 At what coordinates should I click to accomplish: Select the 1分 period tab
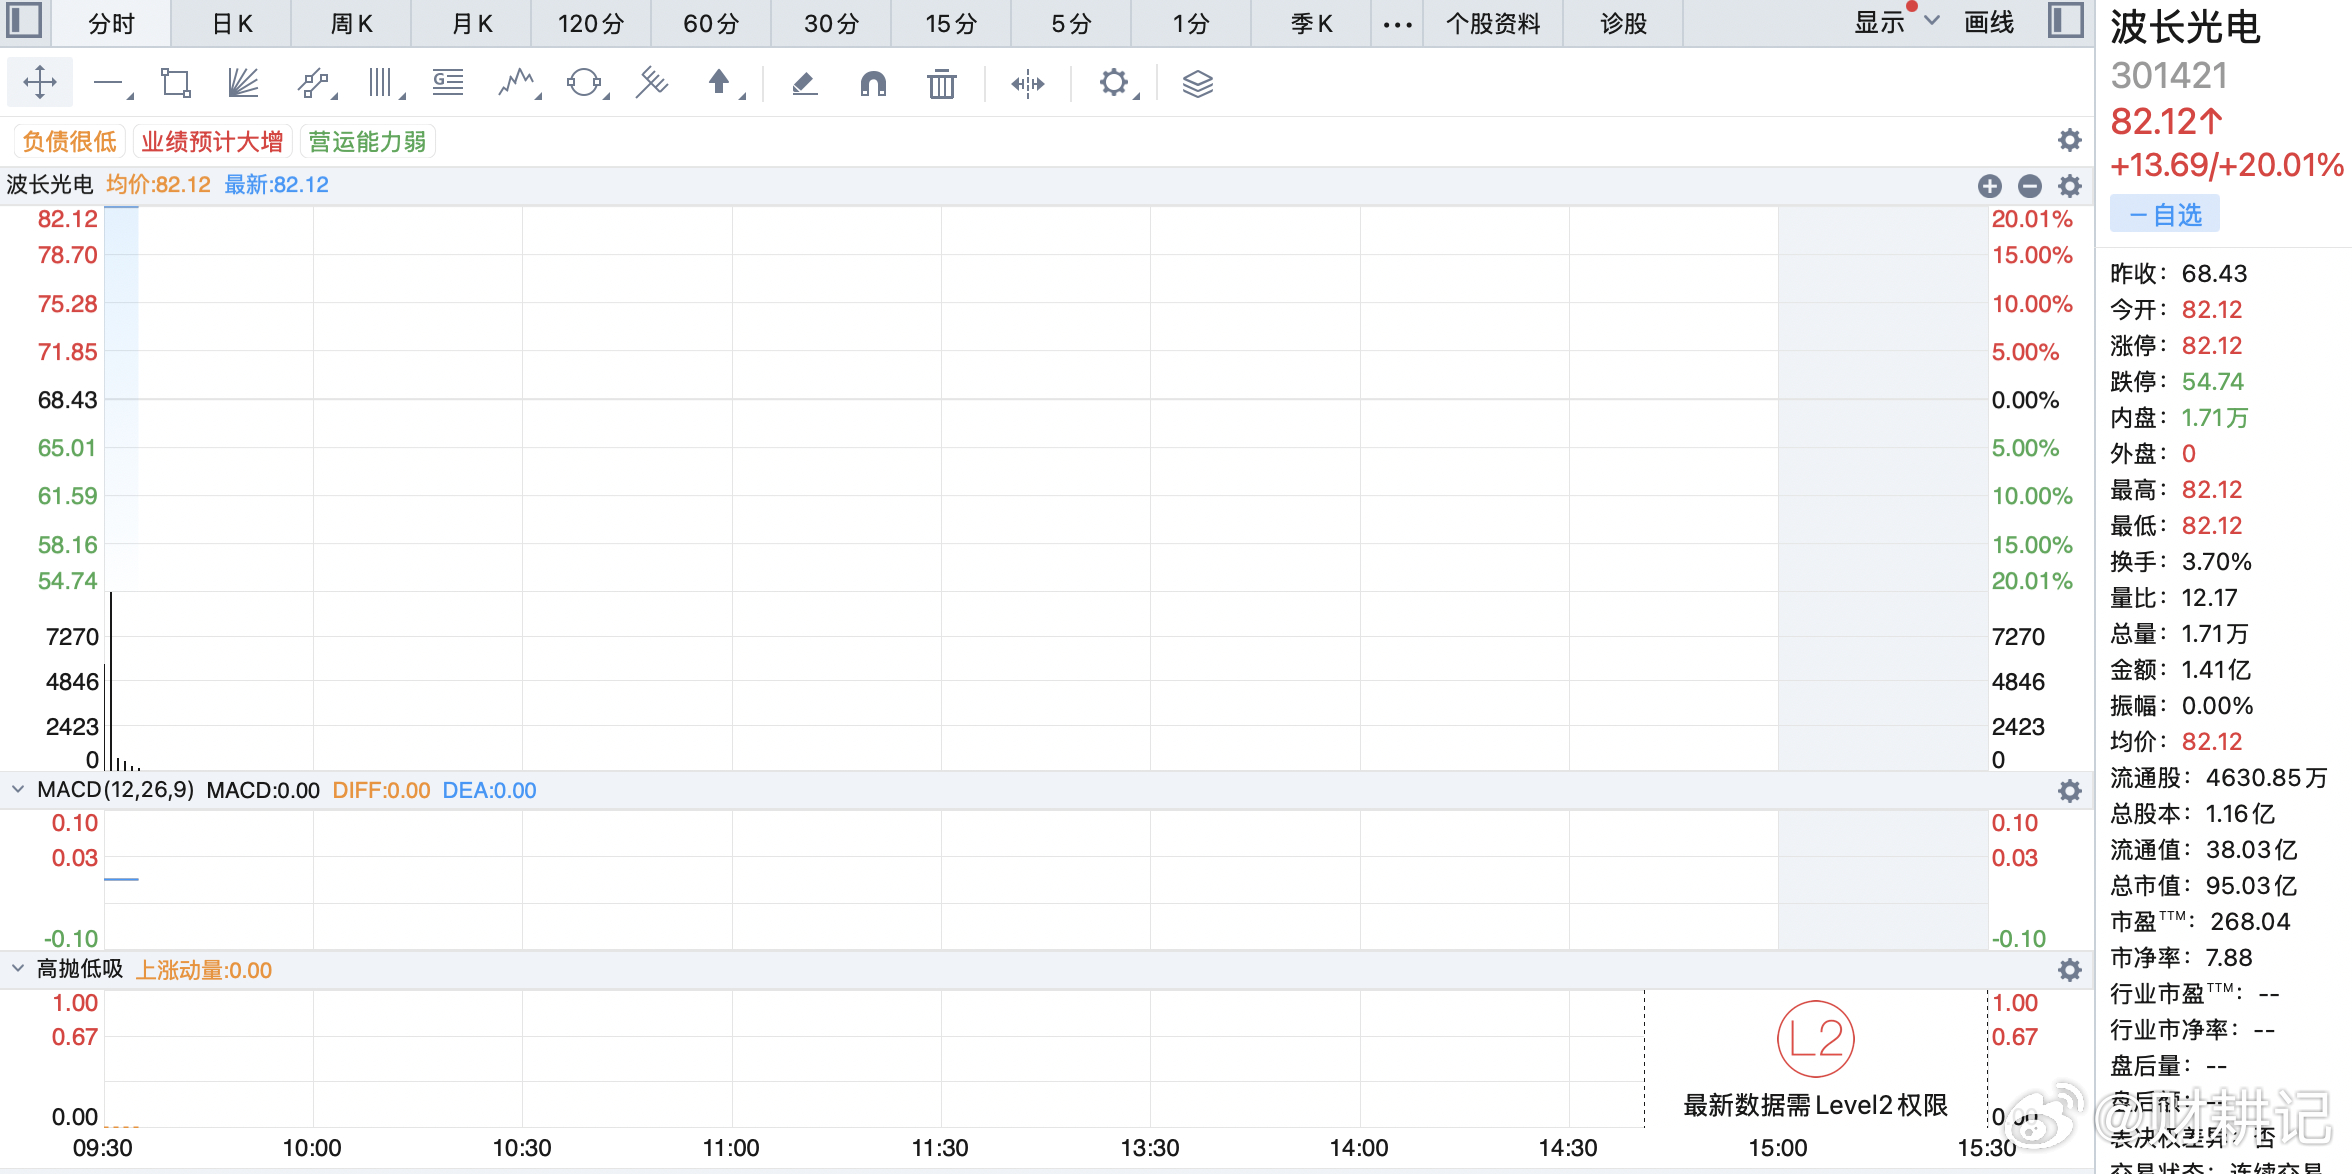pyautogui.click(x=1191, y=23)
